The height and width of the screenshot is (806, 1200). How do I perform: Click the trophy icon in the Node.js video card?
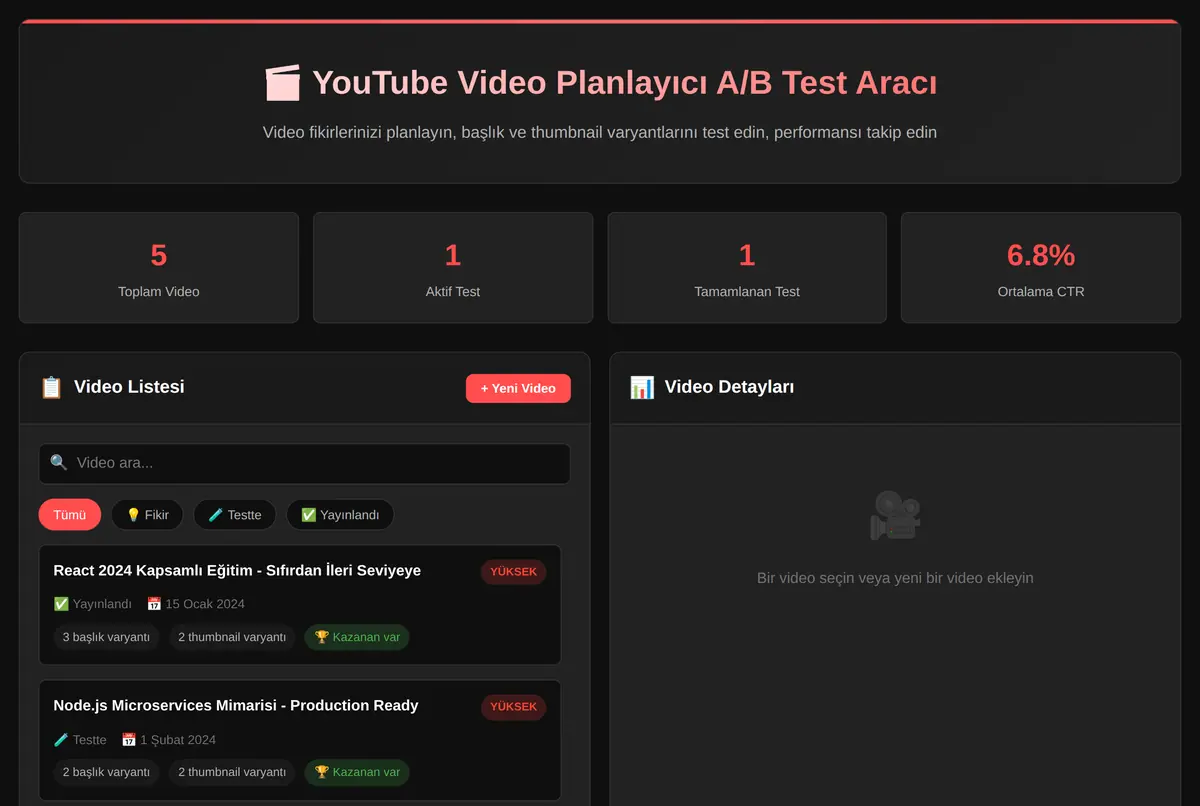click(x=321, y=772)
